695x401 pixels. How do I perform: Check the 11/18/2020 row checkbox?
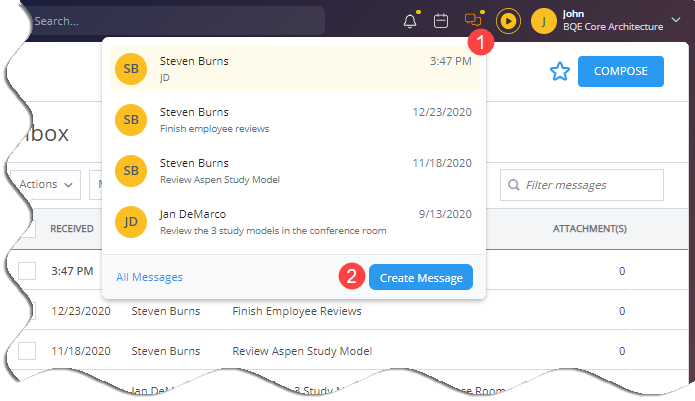point(27,351)
